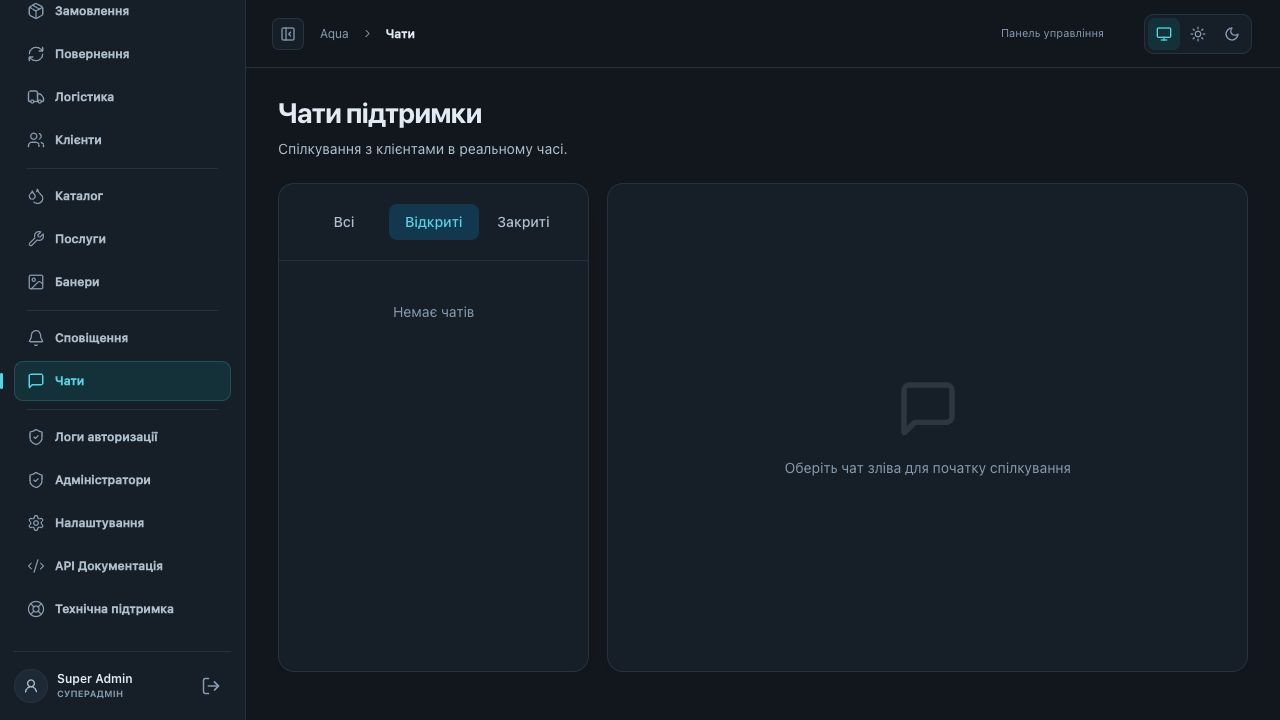Go to Адміністратори label
Screen dimensions: 1280x720
(103, 480)
